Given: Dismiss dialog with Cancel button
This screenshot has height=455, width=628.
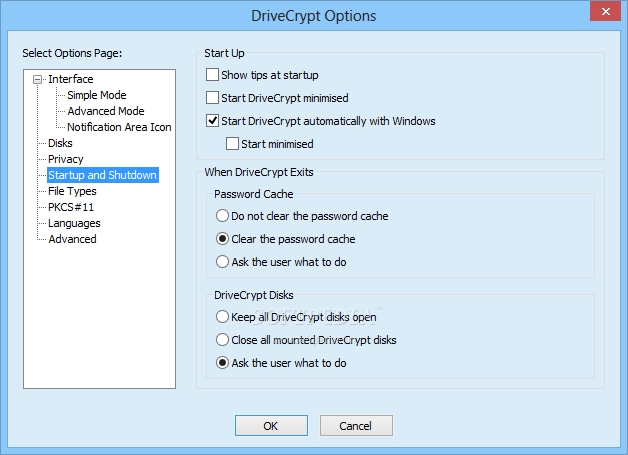Looking at the screenshot, I should 356,425.
